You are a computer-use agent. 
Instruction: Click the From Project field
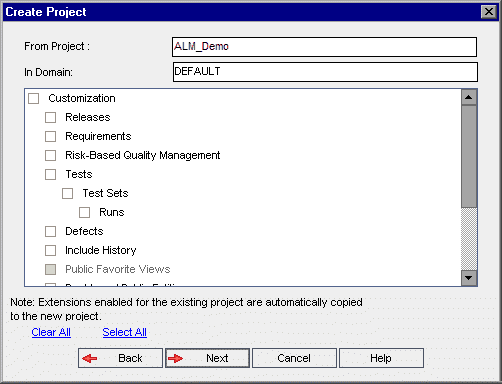(x=324, y=47)
